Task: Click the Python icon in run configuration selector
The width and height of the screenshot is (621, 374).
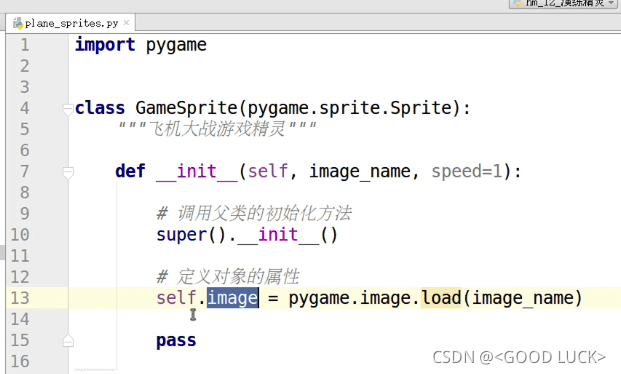Action: 518,3
